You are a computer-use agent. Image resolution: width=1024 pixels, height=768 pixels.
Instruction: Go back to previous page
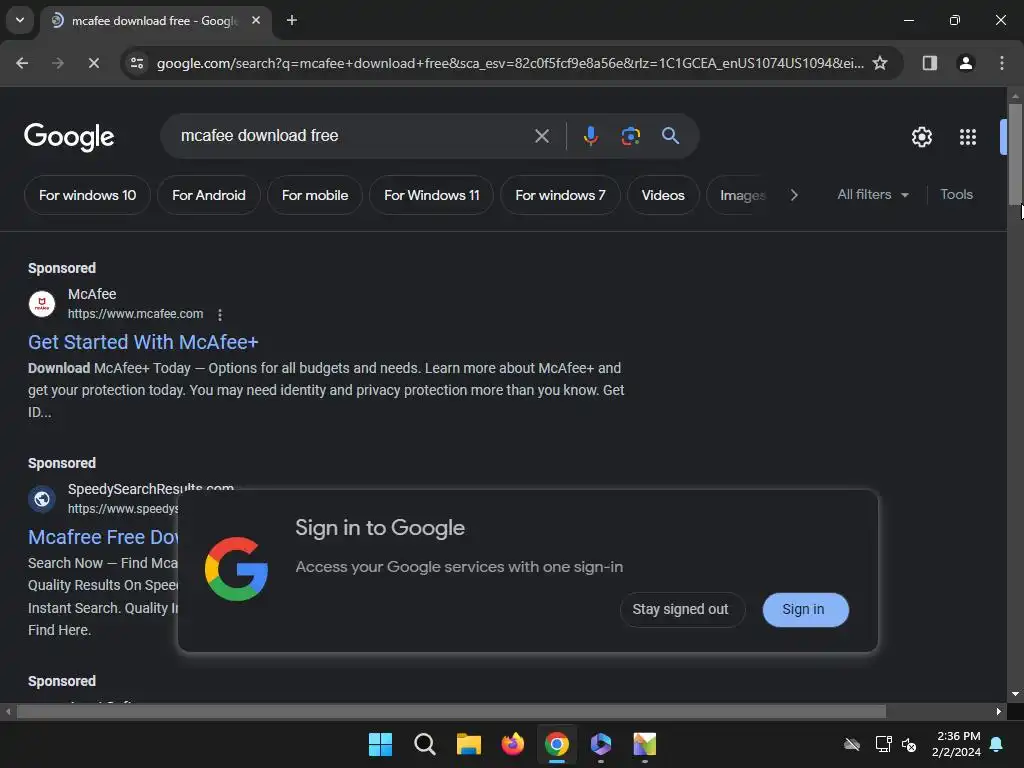click(22, 63)
